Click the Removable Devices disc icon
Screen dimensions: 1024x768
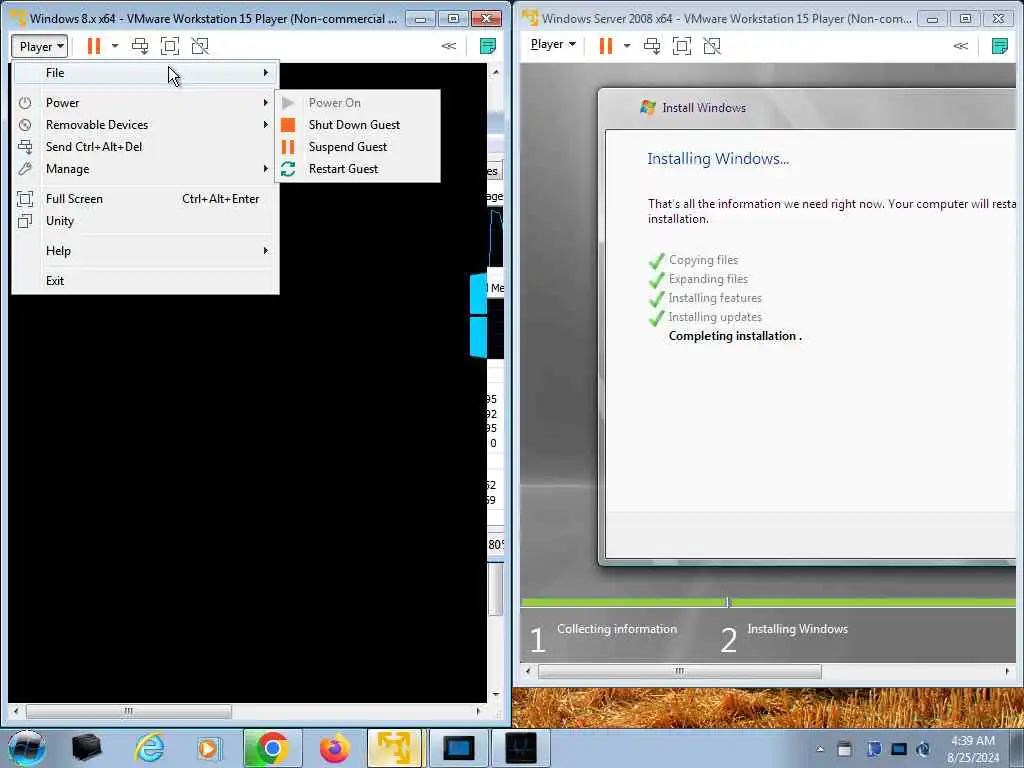tap(25, 125)
